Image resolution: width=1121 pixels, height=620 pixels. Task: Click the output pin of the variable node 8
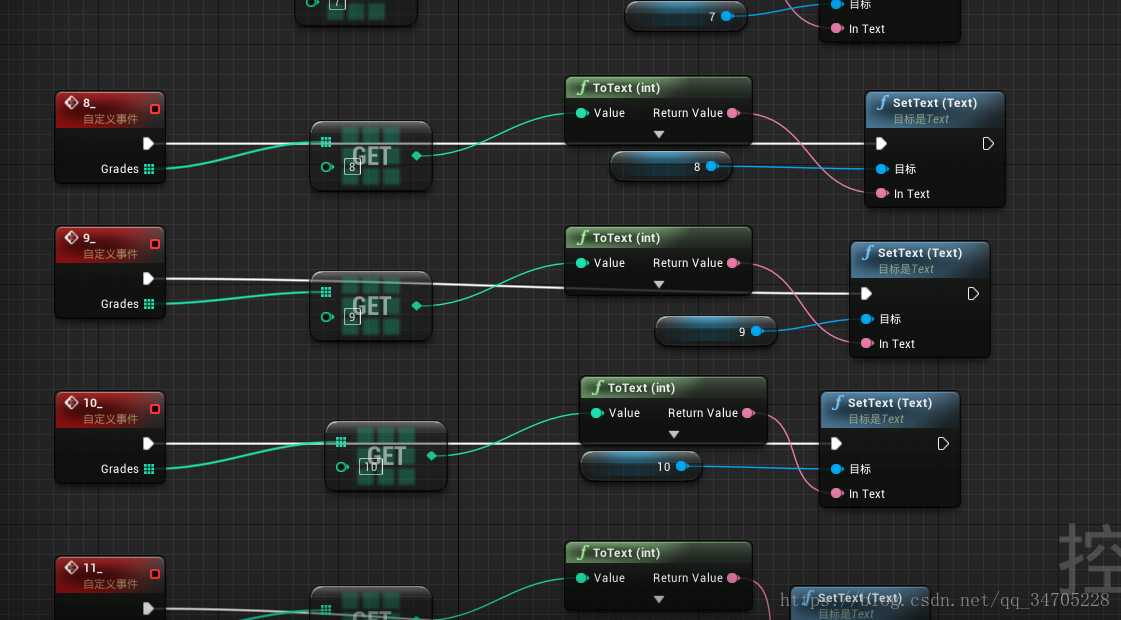(x=711, y=166)
